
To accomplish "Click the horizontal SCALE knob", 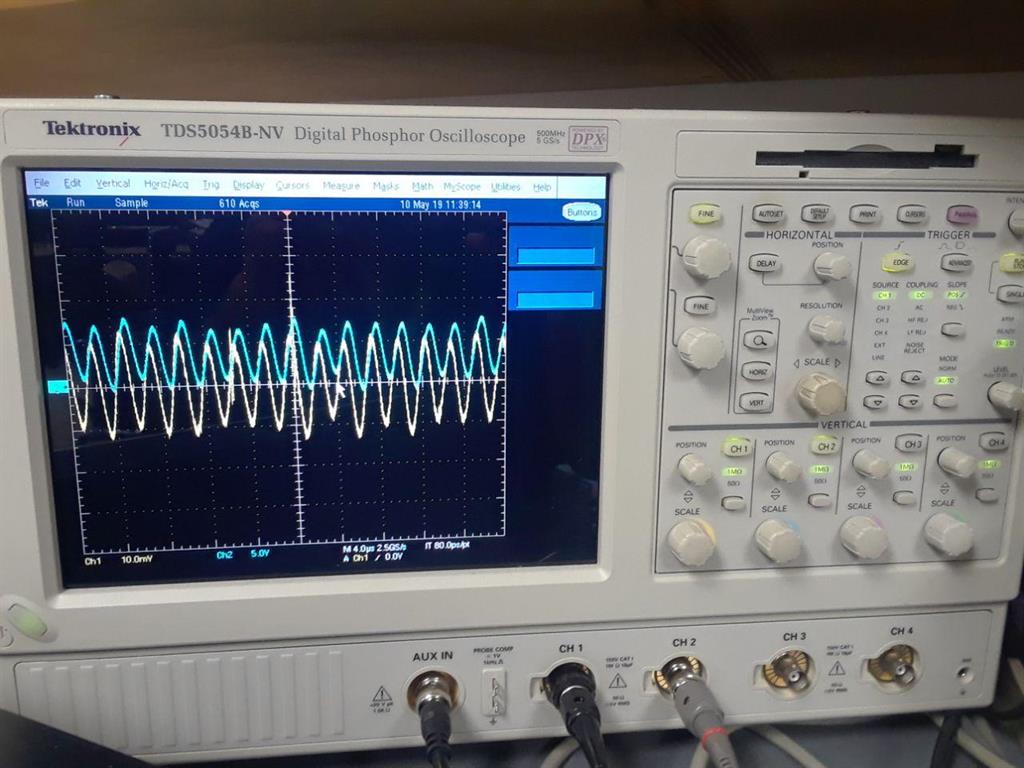I will point(821,394).
